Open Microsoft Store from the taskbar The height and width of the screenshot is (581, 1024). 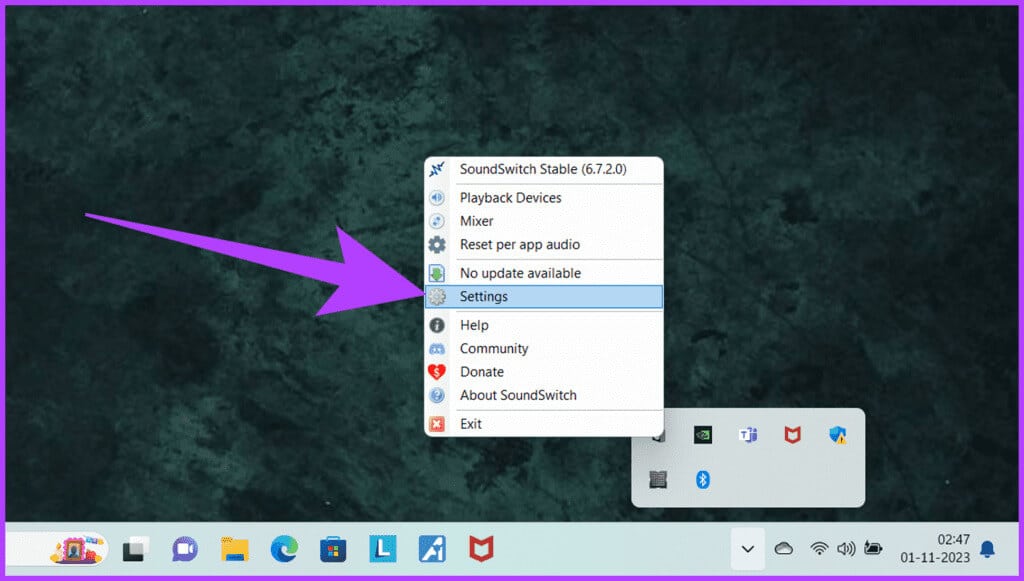tap(333, 550)
